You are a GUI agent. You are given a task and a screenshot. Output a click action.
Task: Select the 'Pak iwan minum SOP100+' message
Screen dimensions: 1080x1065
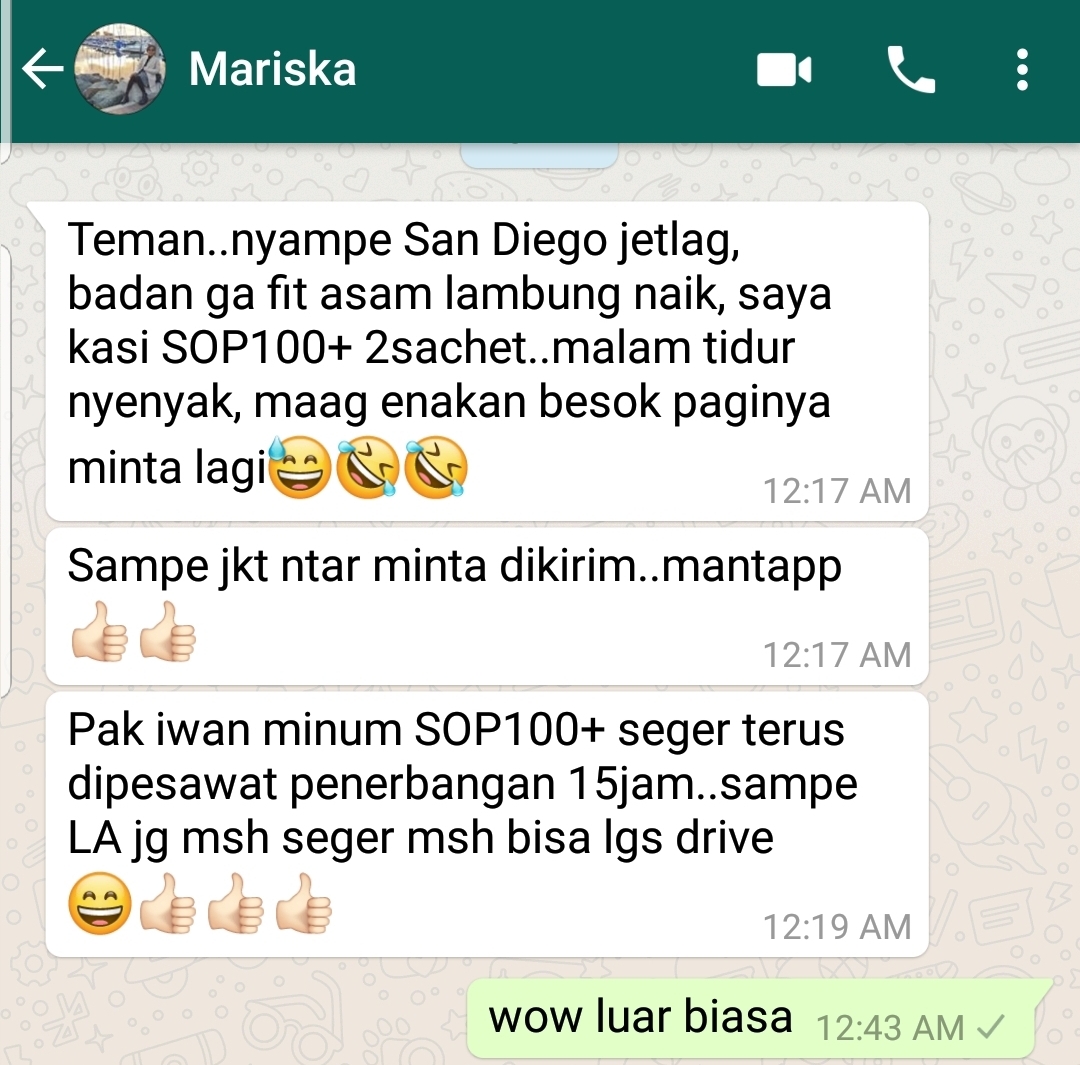(x=487, y=825)
